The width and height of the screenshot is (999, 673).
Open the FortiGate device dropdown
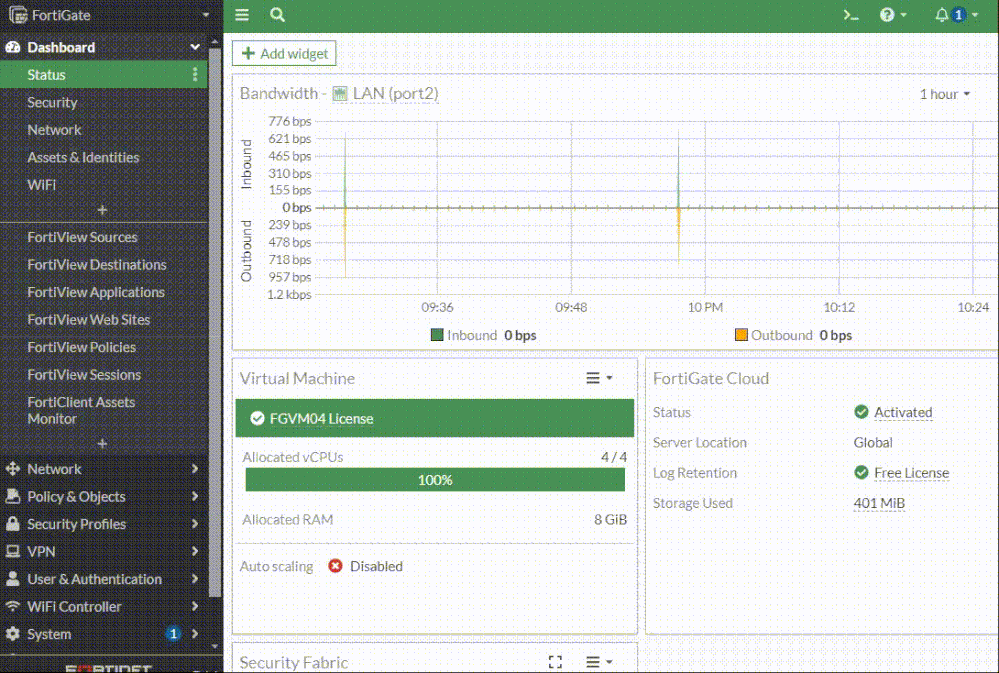[108, 15]
